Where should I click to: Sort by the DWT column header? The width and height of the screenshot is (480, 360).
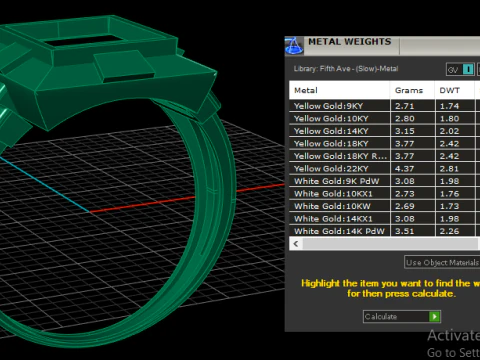point(454,90)
